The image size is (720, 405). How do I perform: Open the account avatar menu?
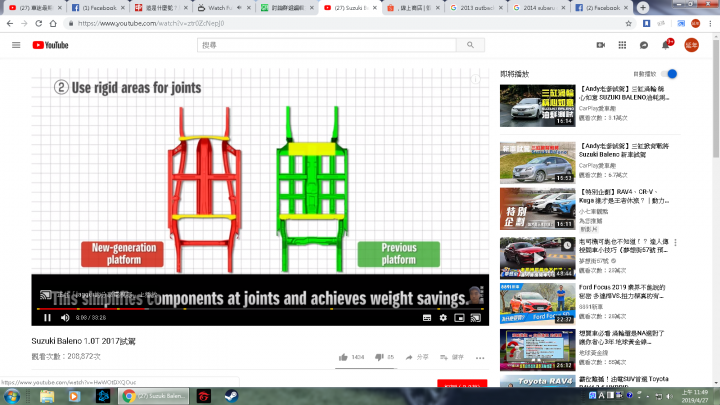click(x=692, y=45)
